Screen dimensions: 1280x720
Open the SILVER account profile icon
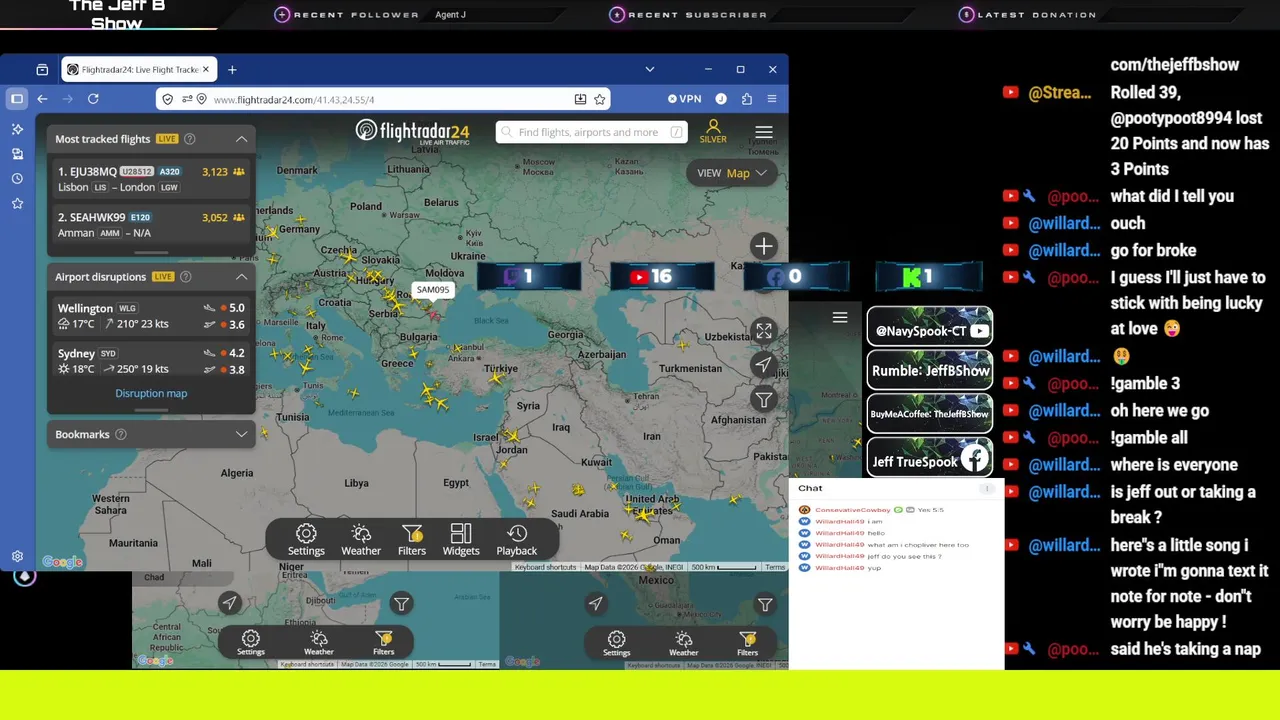pyautogui.click(x=713, y=132)
